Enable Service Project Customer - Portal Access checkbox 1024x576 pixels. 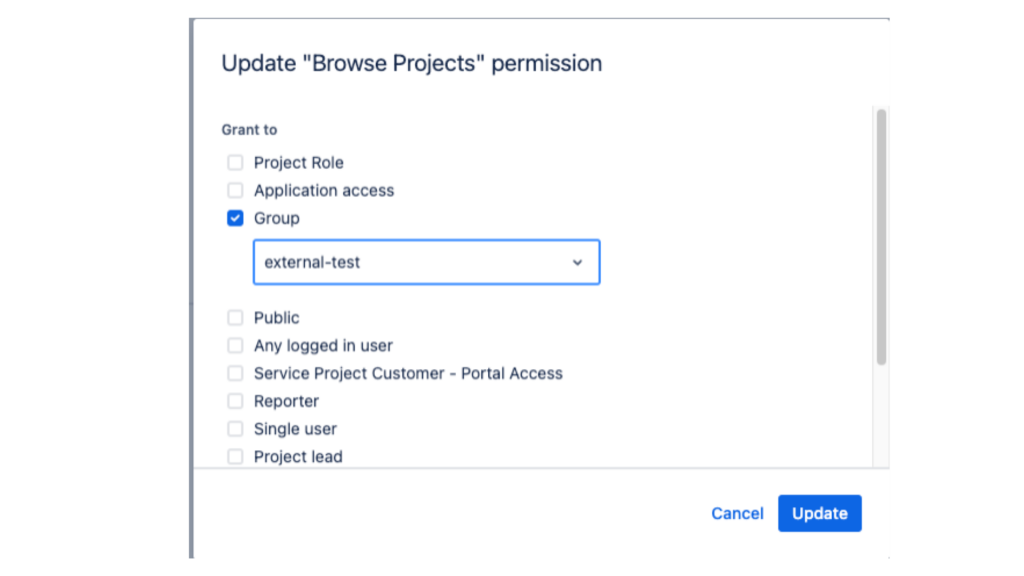coord(235,373)
